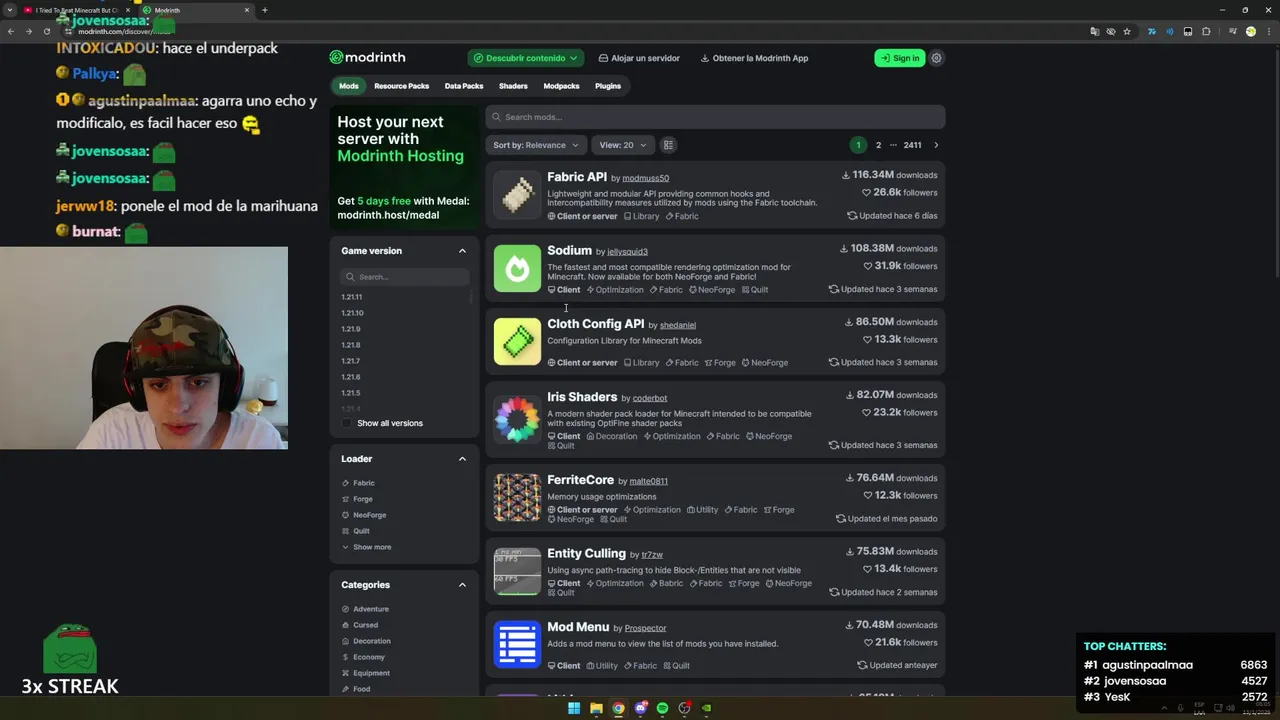Viewport: 1280px width, 720px height.
Task: Open the Fabric API mod icon
Action: click(517, 195)
